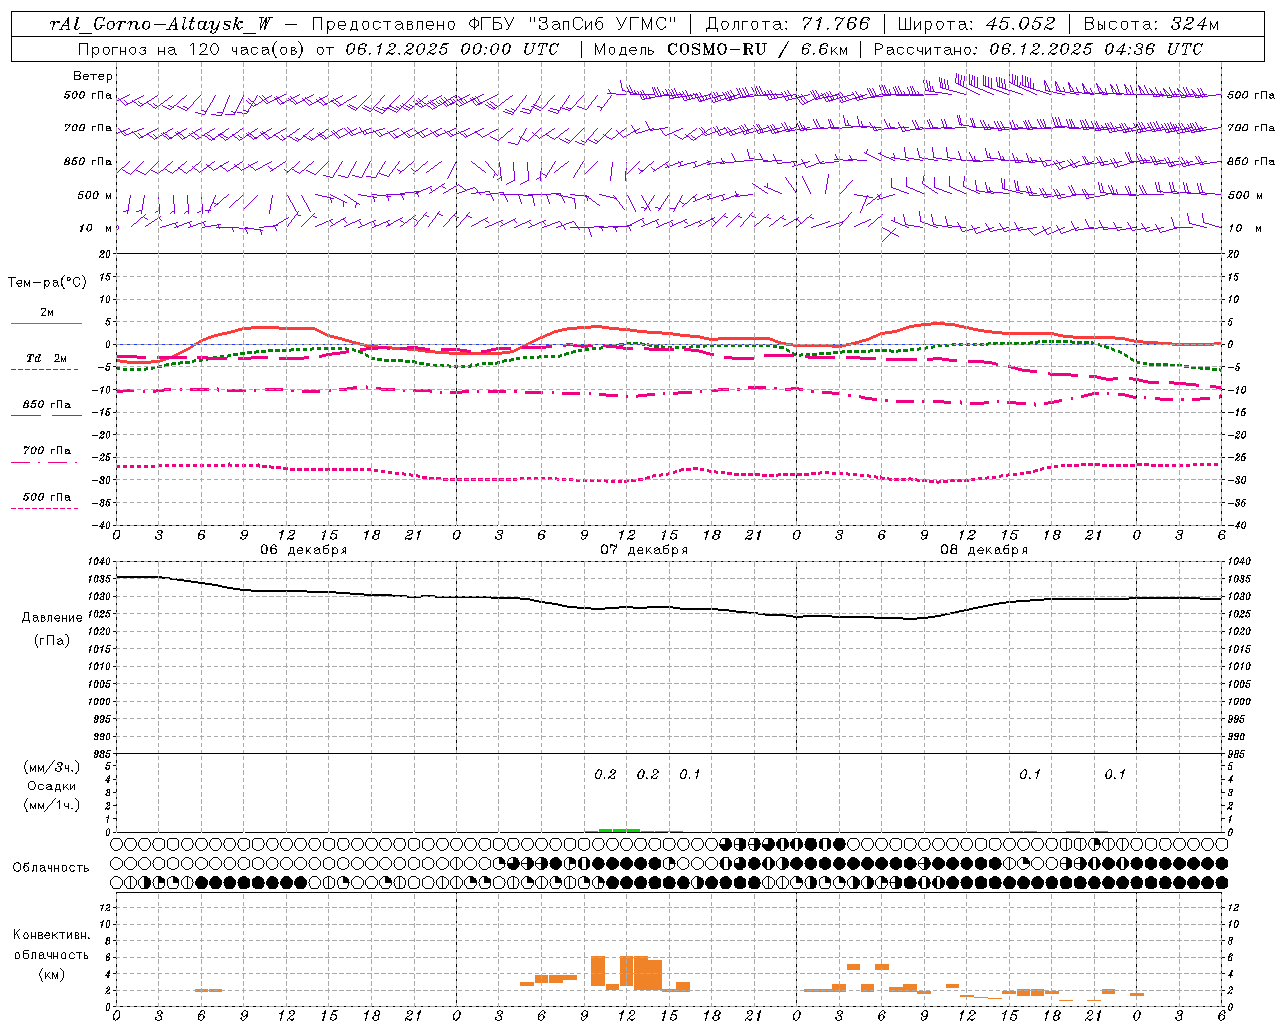1280x1024 pixels.
Task: Click the 07 декабря date label
Action: pyautogui.click(x=644, y=550)
